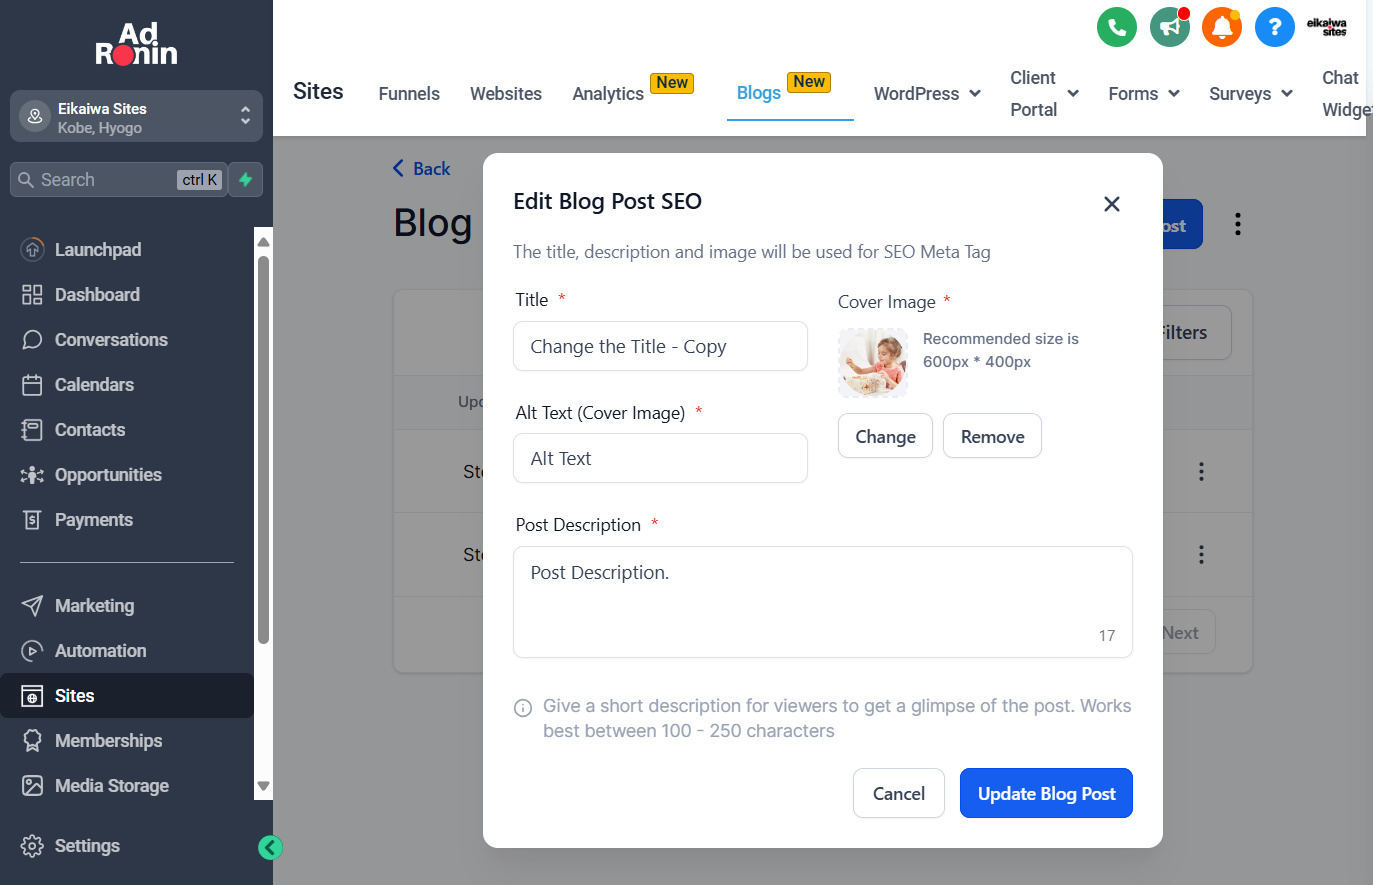
Task: Close the Edit Blog Post SEO dialog
Action: [x=1111, y=204]
